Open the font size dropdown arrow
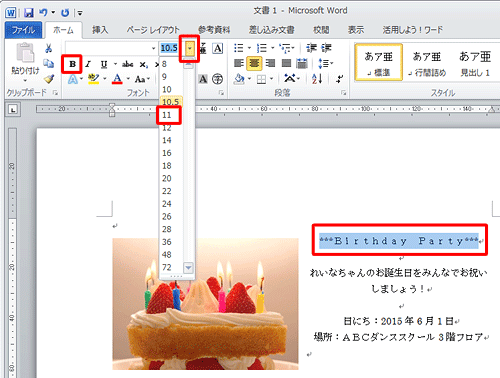 click(x=190, y=49)
